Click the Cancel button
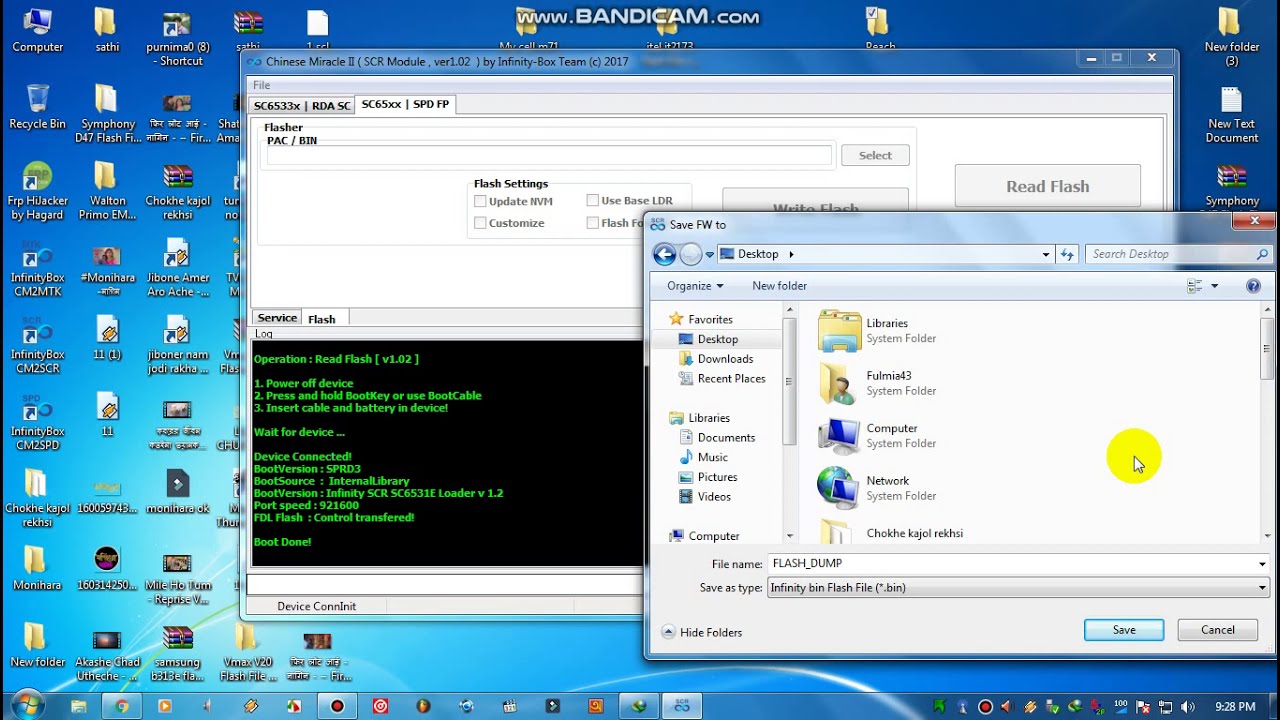The width and height of the screenshot is (1280, 720). tap(1217, 630)
